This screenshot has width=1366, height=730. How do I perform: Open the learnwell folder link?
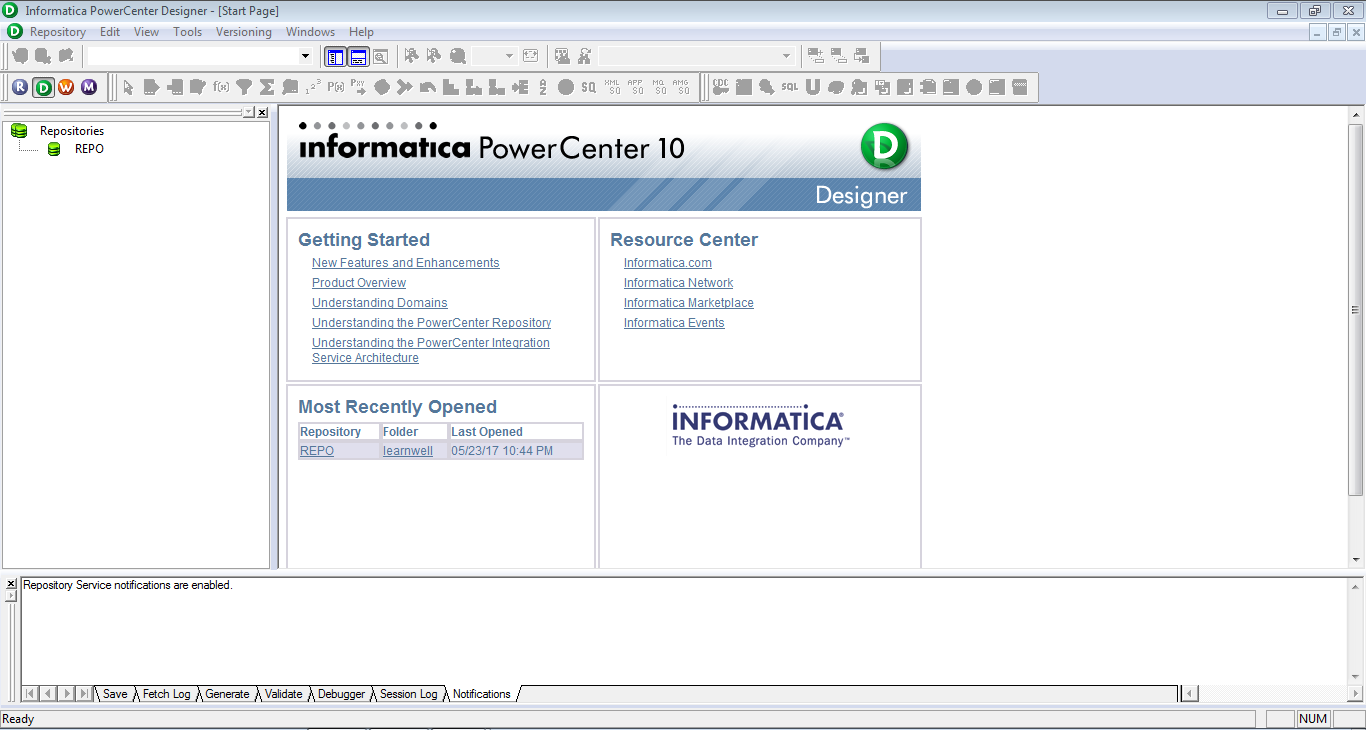coord(408,451)
